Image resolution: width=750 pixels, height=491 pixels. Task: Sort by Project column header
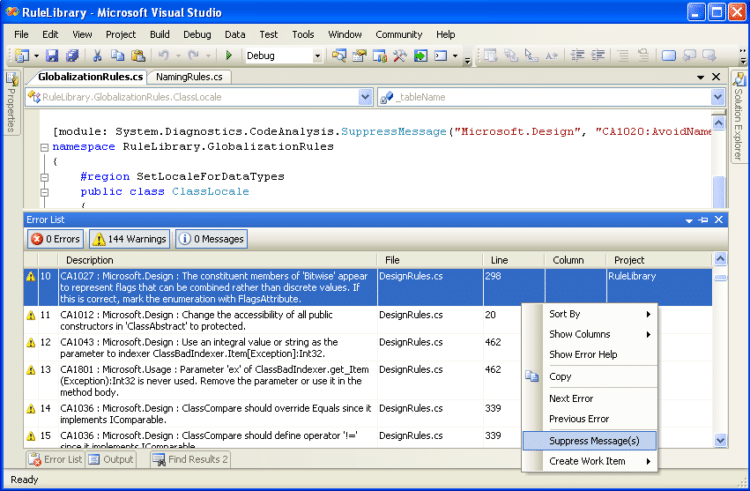coord(659,260)
